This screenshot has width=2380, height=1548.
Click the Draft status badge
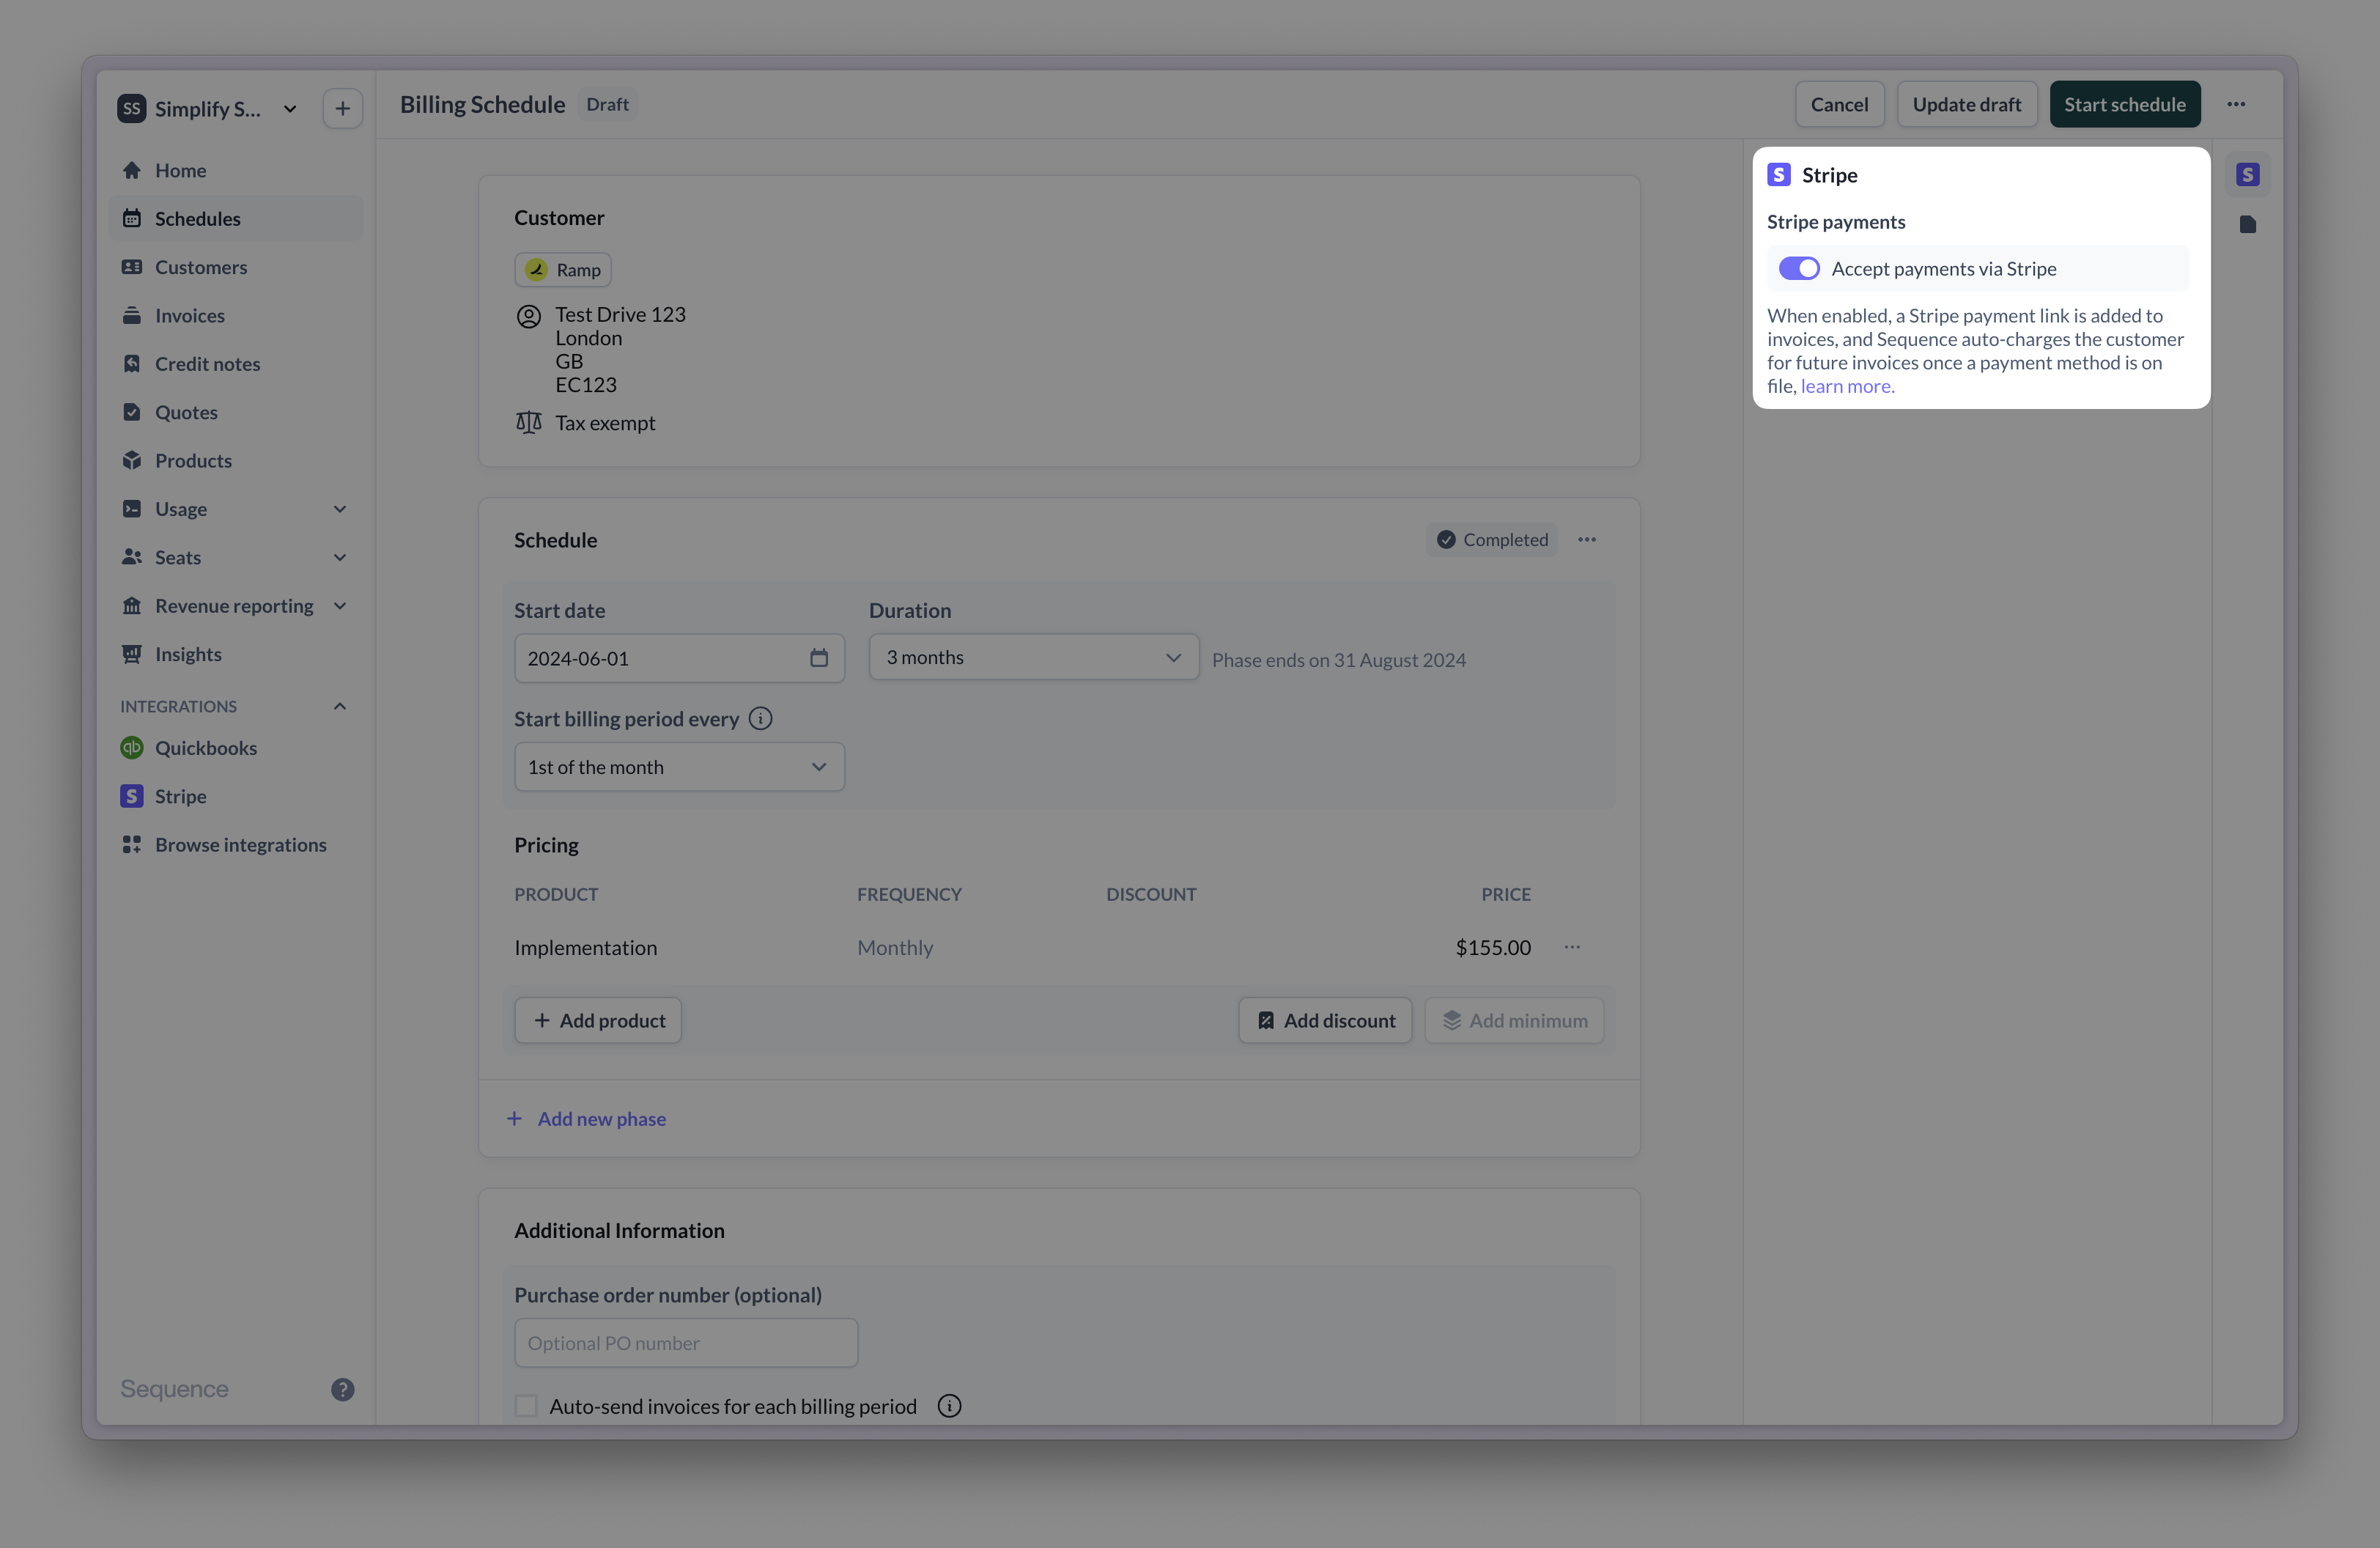point(607,104)
